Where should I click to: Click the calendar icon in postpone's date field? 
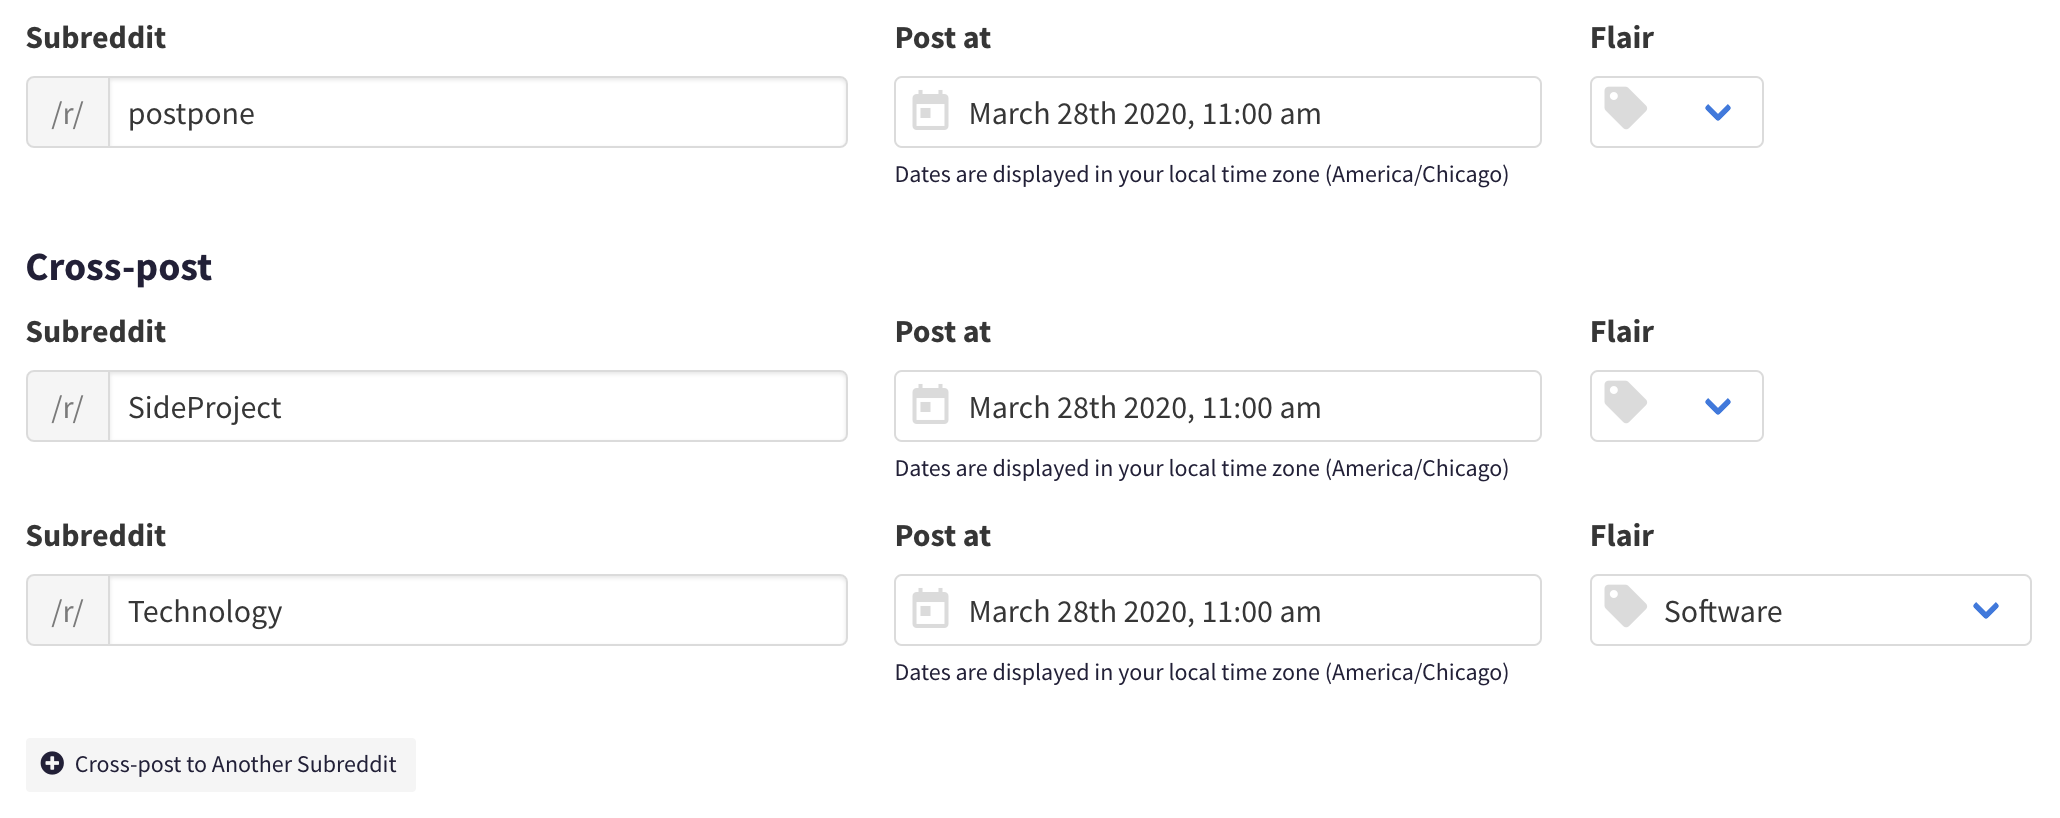click(930, 111)
